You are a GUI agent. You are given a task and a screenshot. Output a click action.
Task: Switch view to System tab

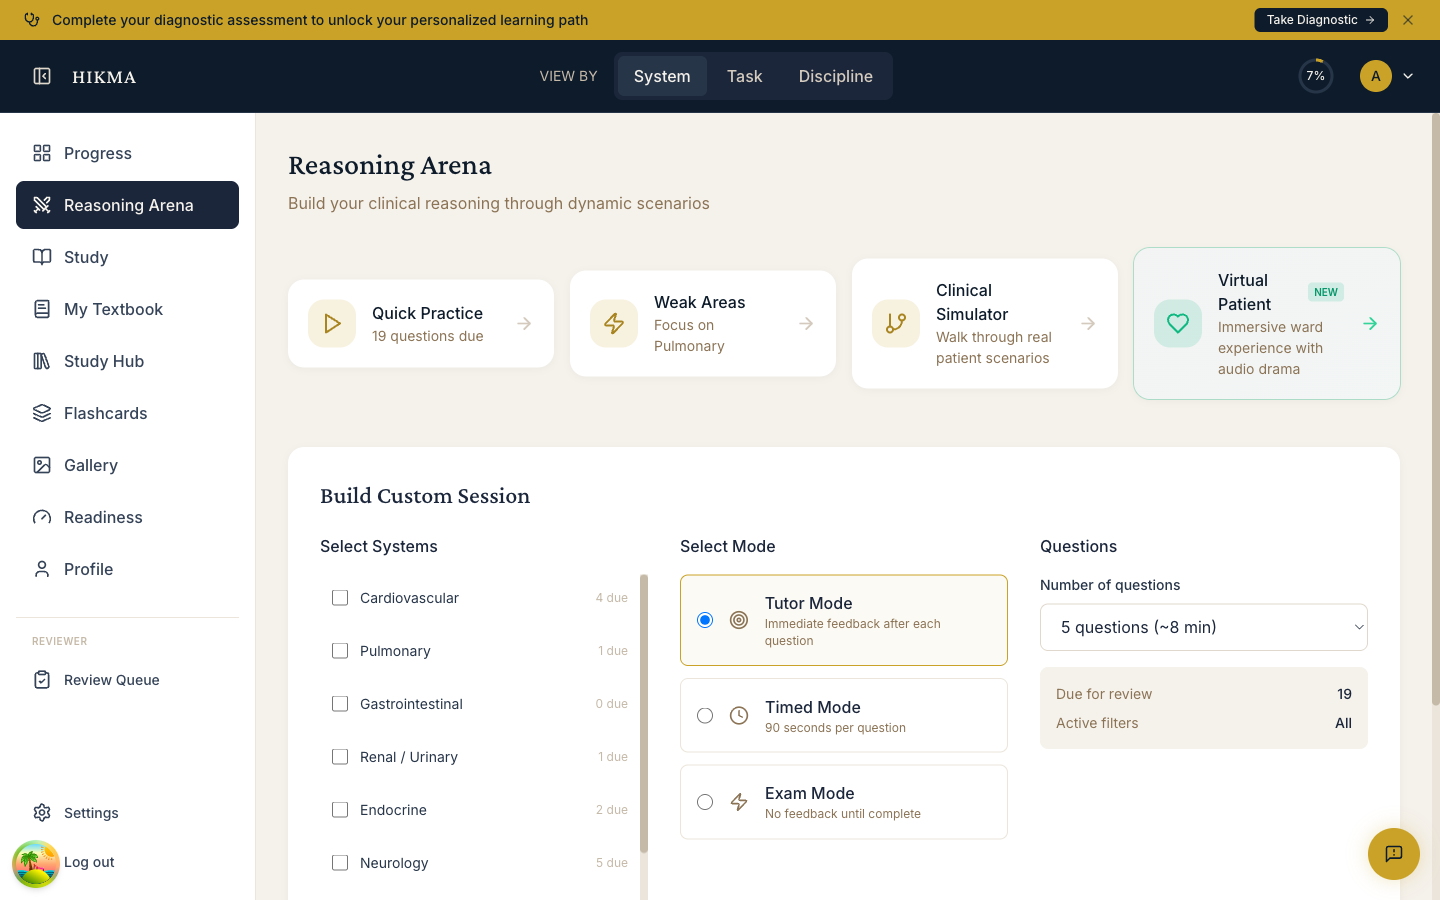pyautogui.click(x=662, y=76)
